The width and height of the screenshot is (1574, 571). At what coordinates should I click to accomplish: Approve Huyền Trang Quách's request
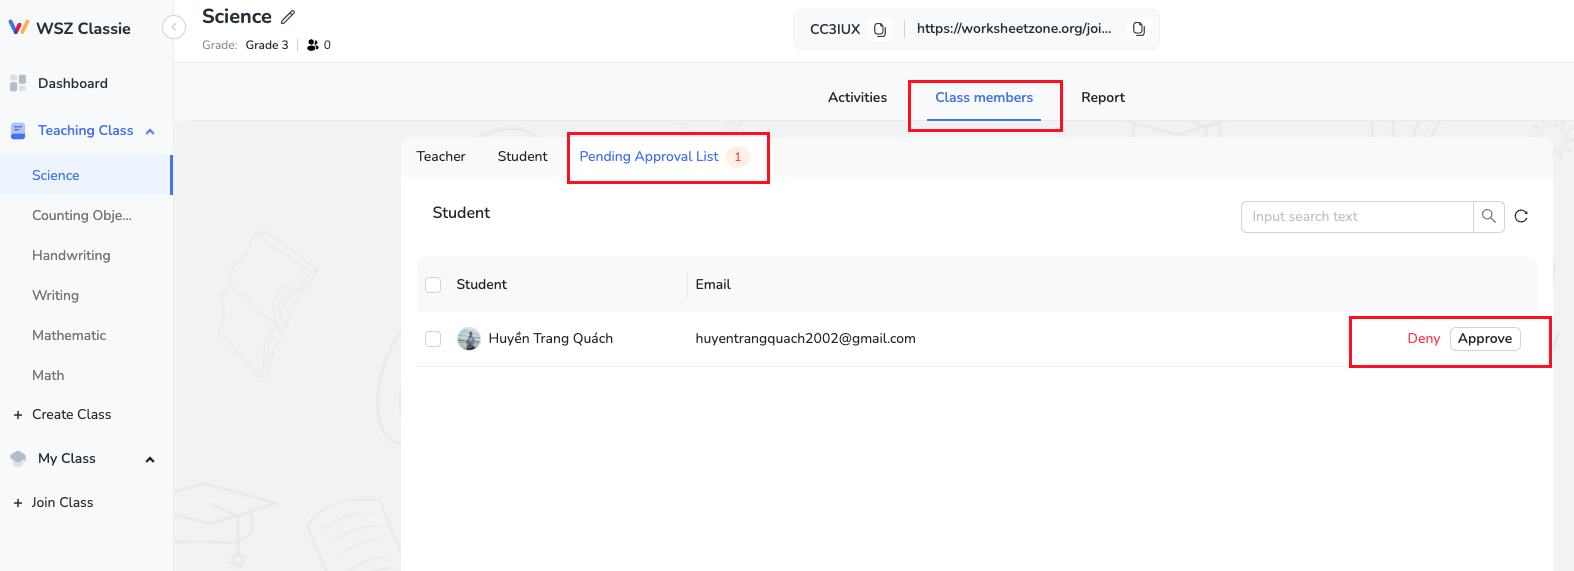(1485, 339)
